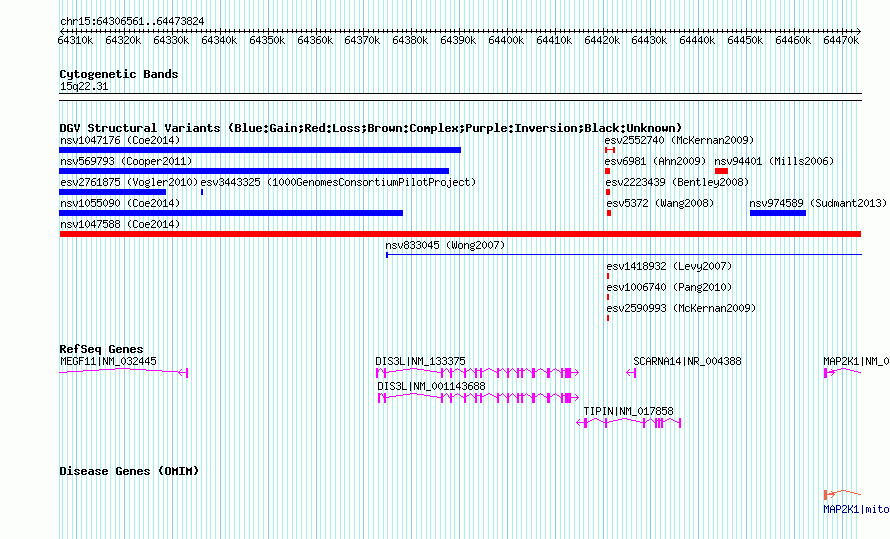Click the 64420k ruler tick label

[602, 40]
